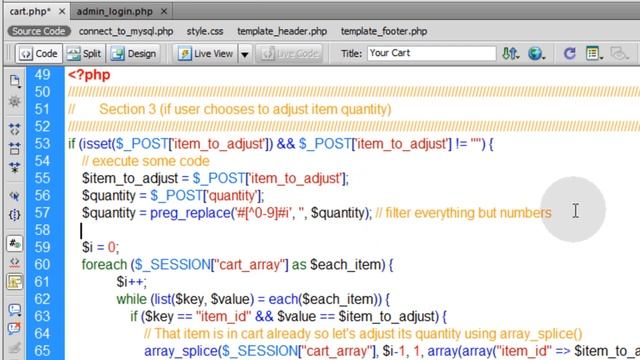Toggle Highlight Invalid Code icon
This screenshot has width=640, height=360.
[15, 262]
